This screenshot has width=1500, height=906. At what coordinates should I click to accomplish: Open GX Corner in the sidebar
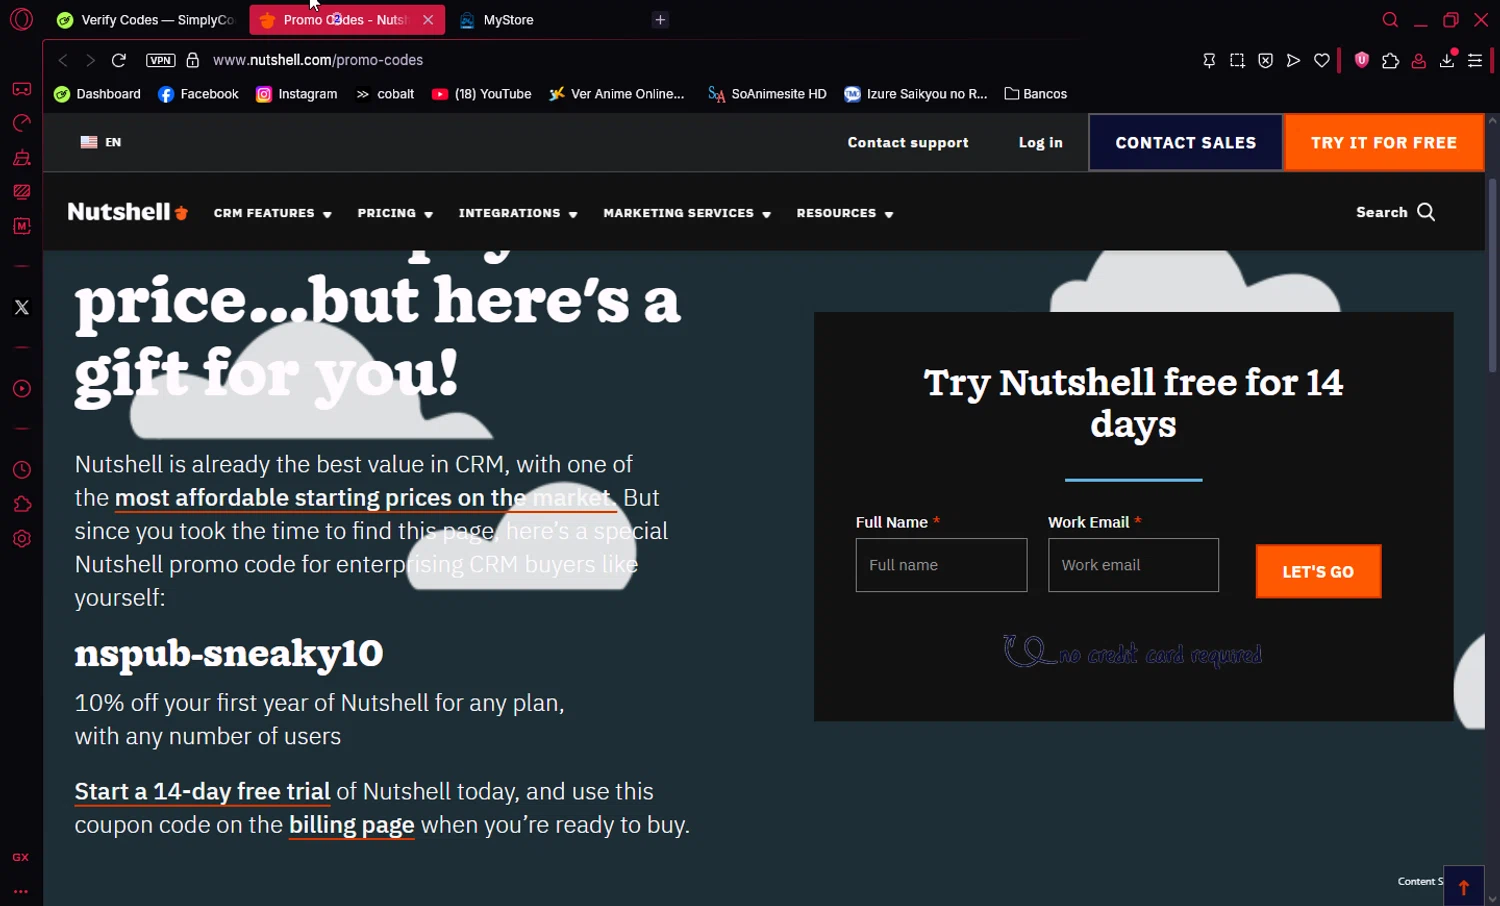coord(21,89)
